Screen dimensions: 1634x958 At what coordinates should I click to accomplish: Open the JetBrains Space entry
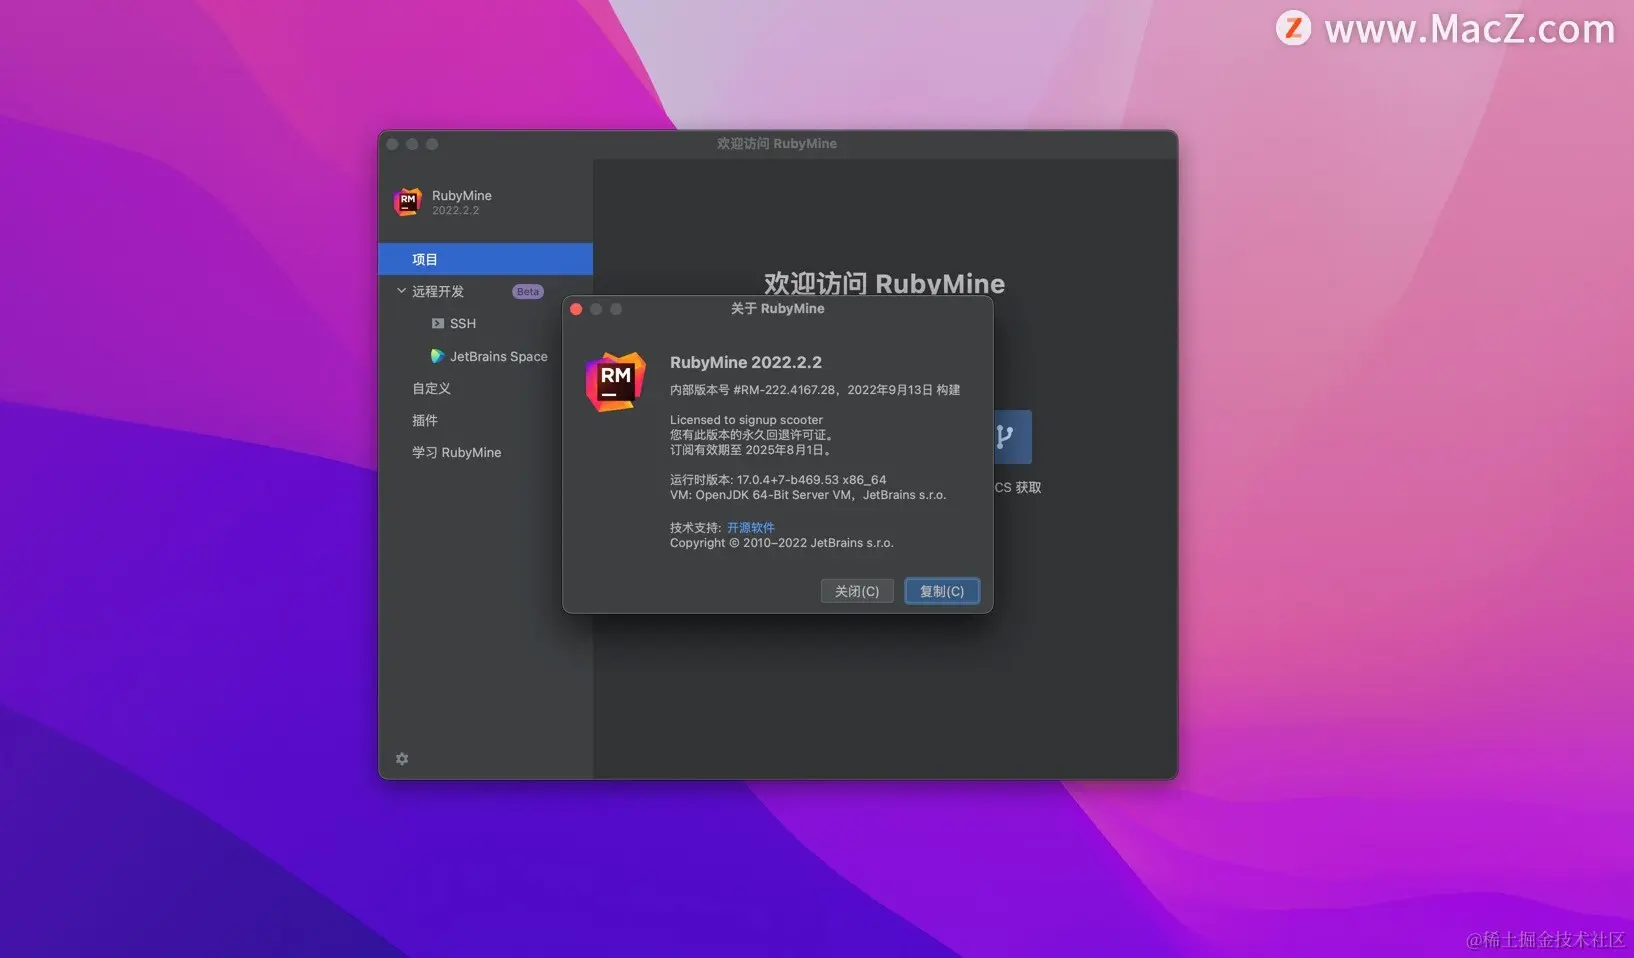point(498,356)
